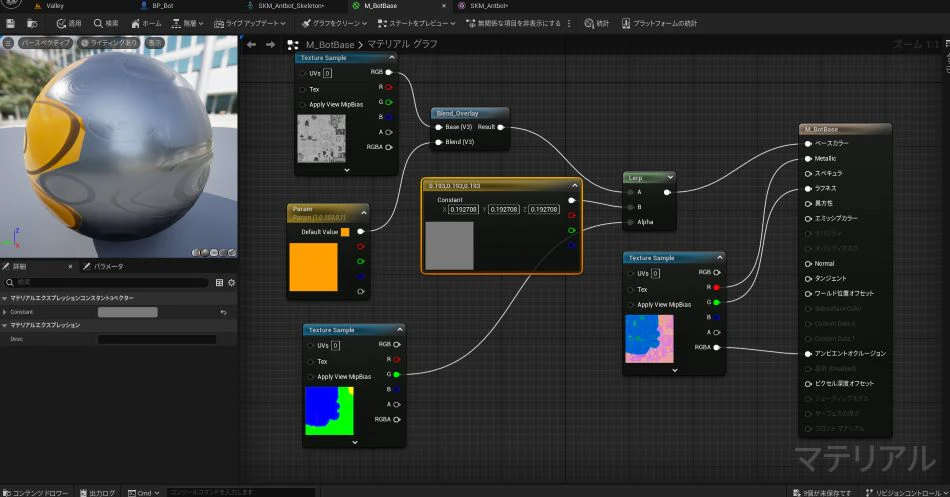Open リビジョンコントロール revision control menu
This screenshot has height=497, width=950.
click(x=905, y=492)
